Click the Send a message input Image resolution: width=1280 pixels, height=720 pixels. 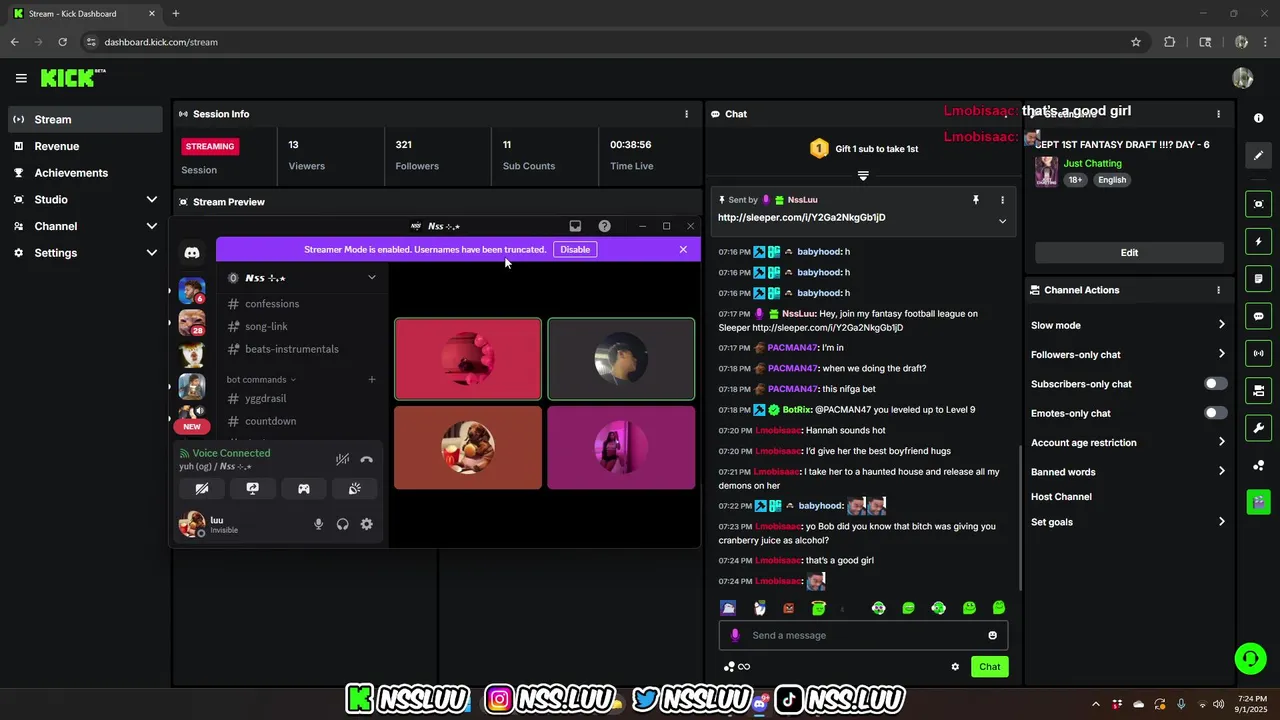pos(863,635)
